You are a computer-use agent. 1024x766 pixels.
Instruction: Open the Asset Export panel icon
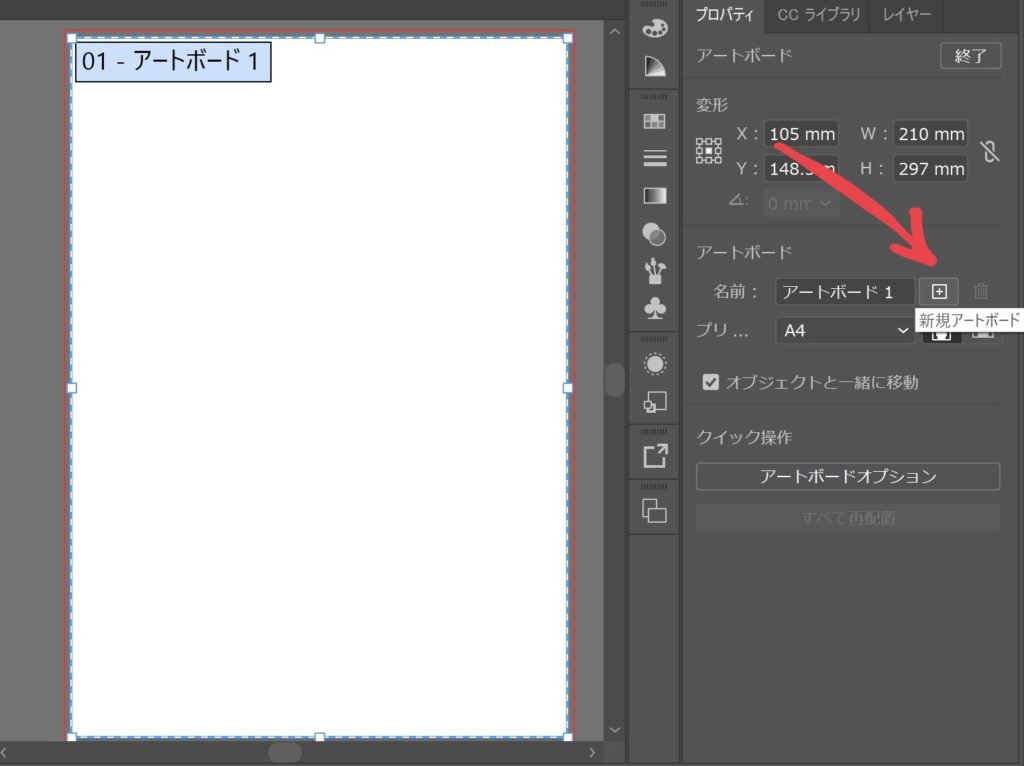coord(655,456)
